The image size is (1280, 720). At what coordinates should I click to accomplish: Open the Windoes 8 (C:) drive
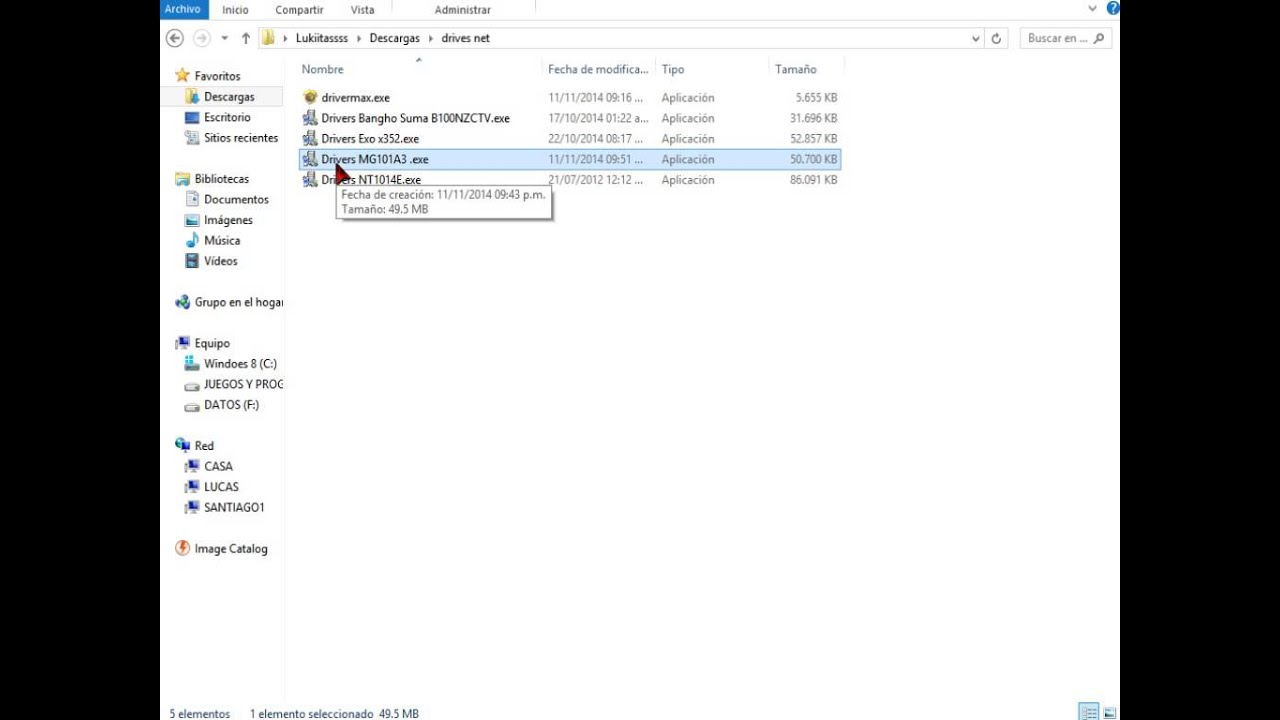240,364
